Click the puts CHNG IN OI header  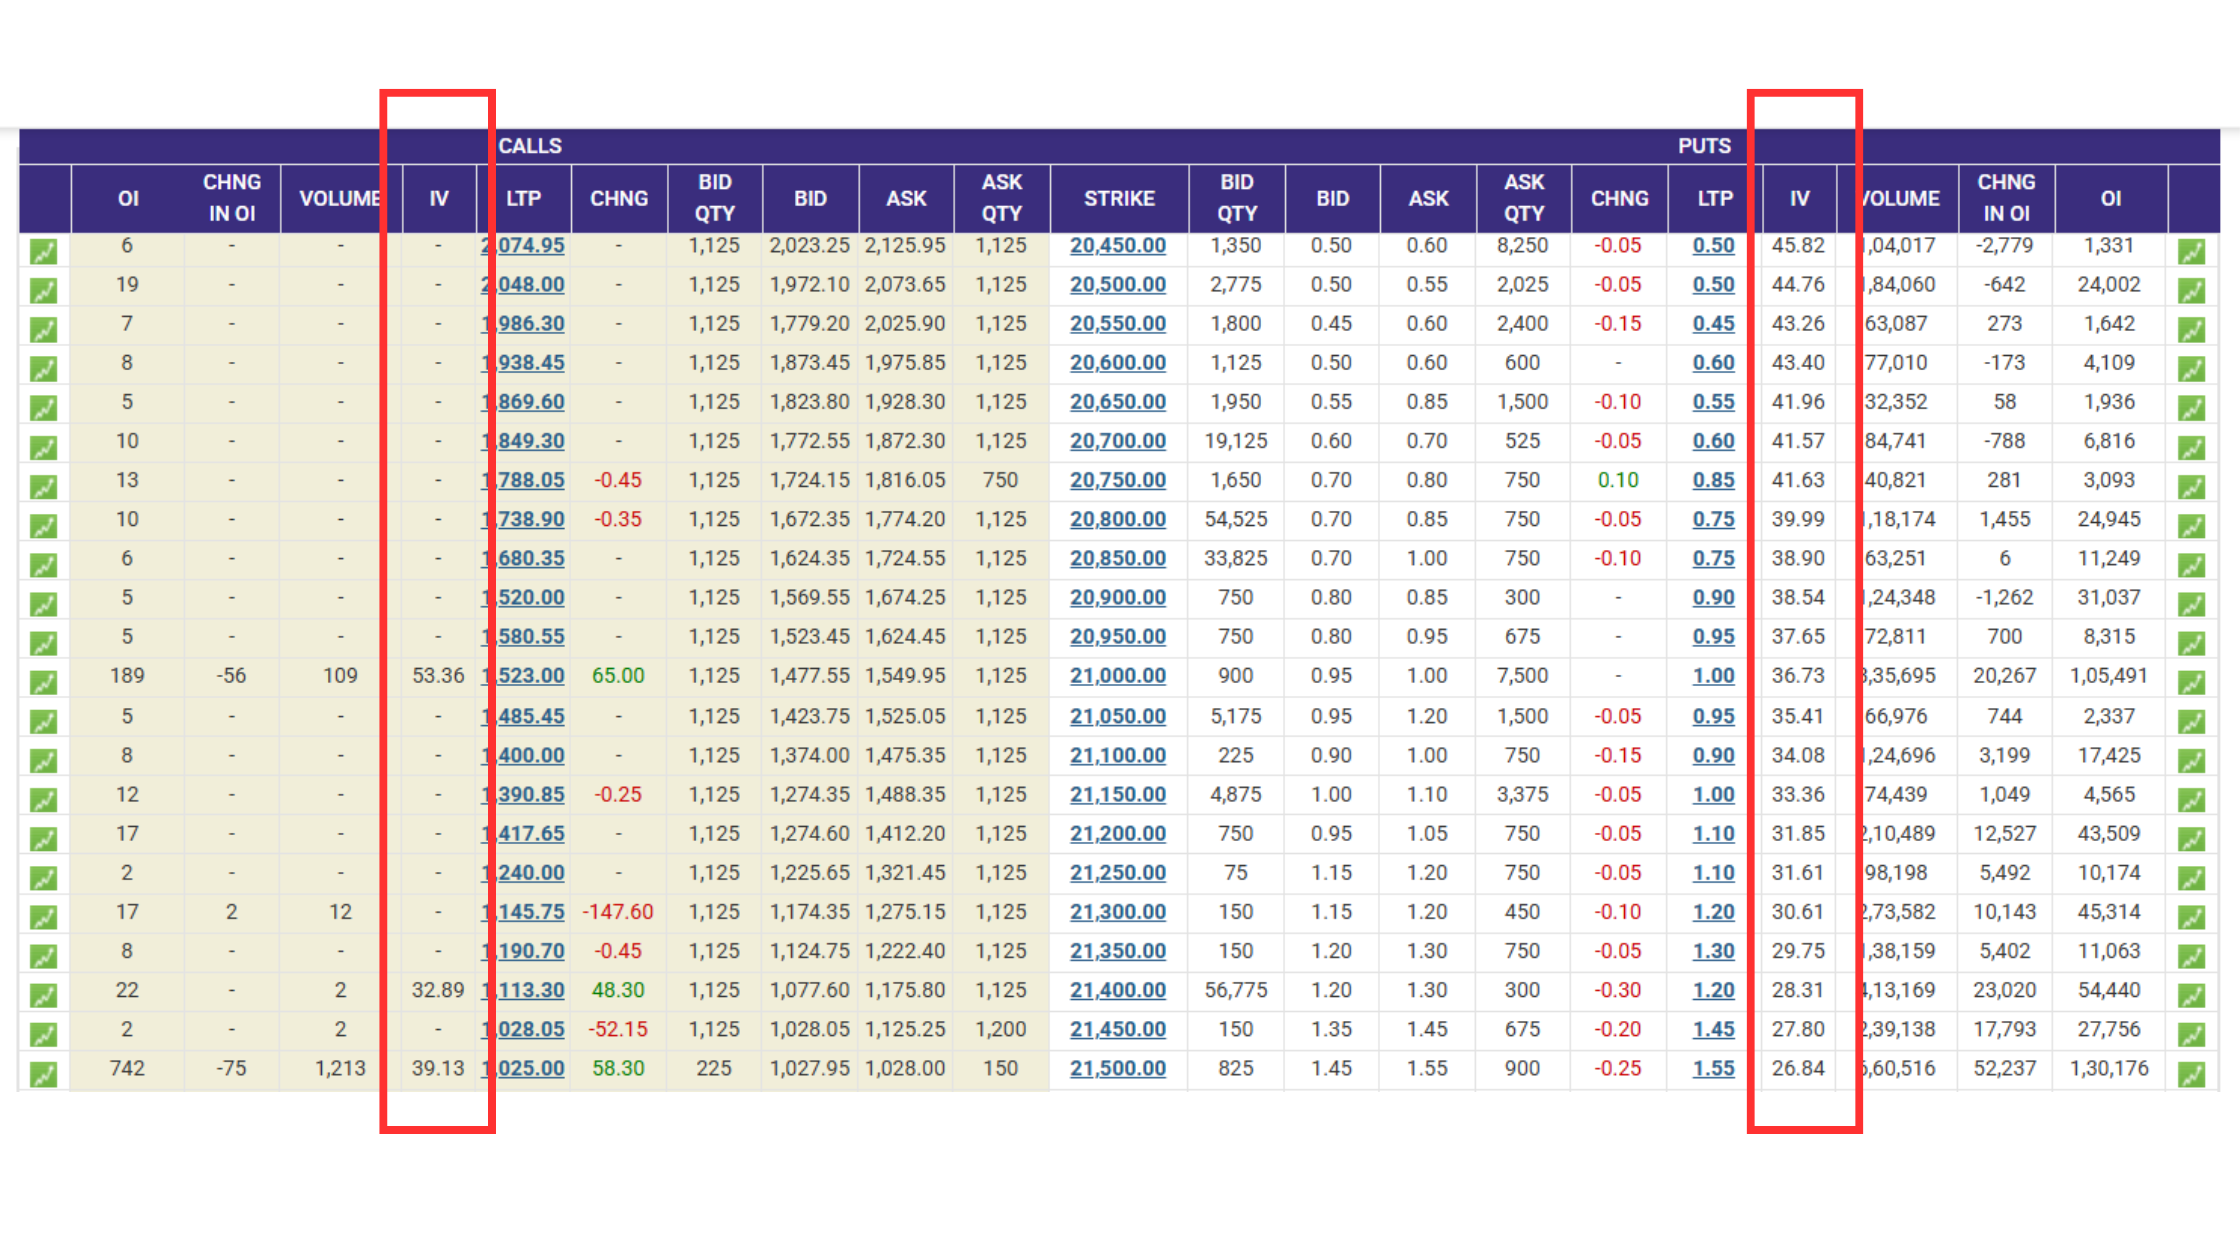tap(2006, 198)
